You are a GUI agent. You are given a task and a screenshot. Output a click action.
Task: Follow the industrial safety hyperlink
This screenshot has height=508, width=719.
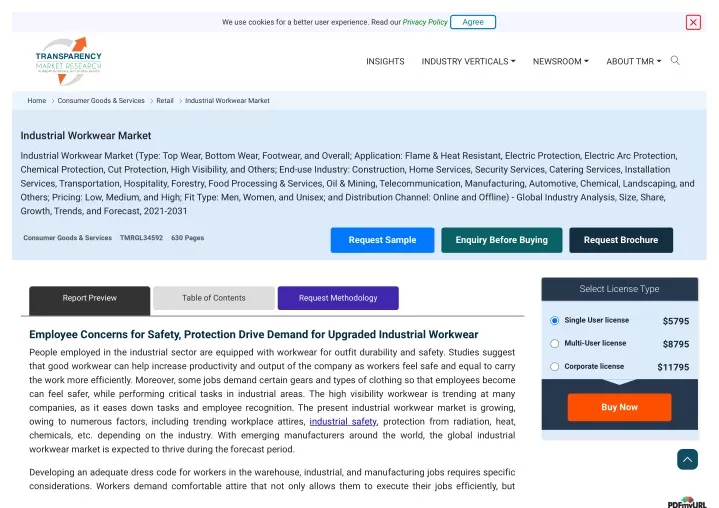click(x=343, y=421)
